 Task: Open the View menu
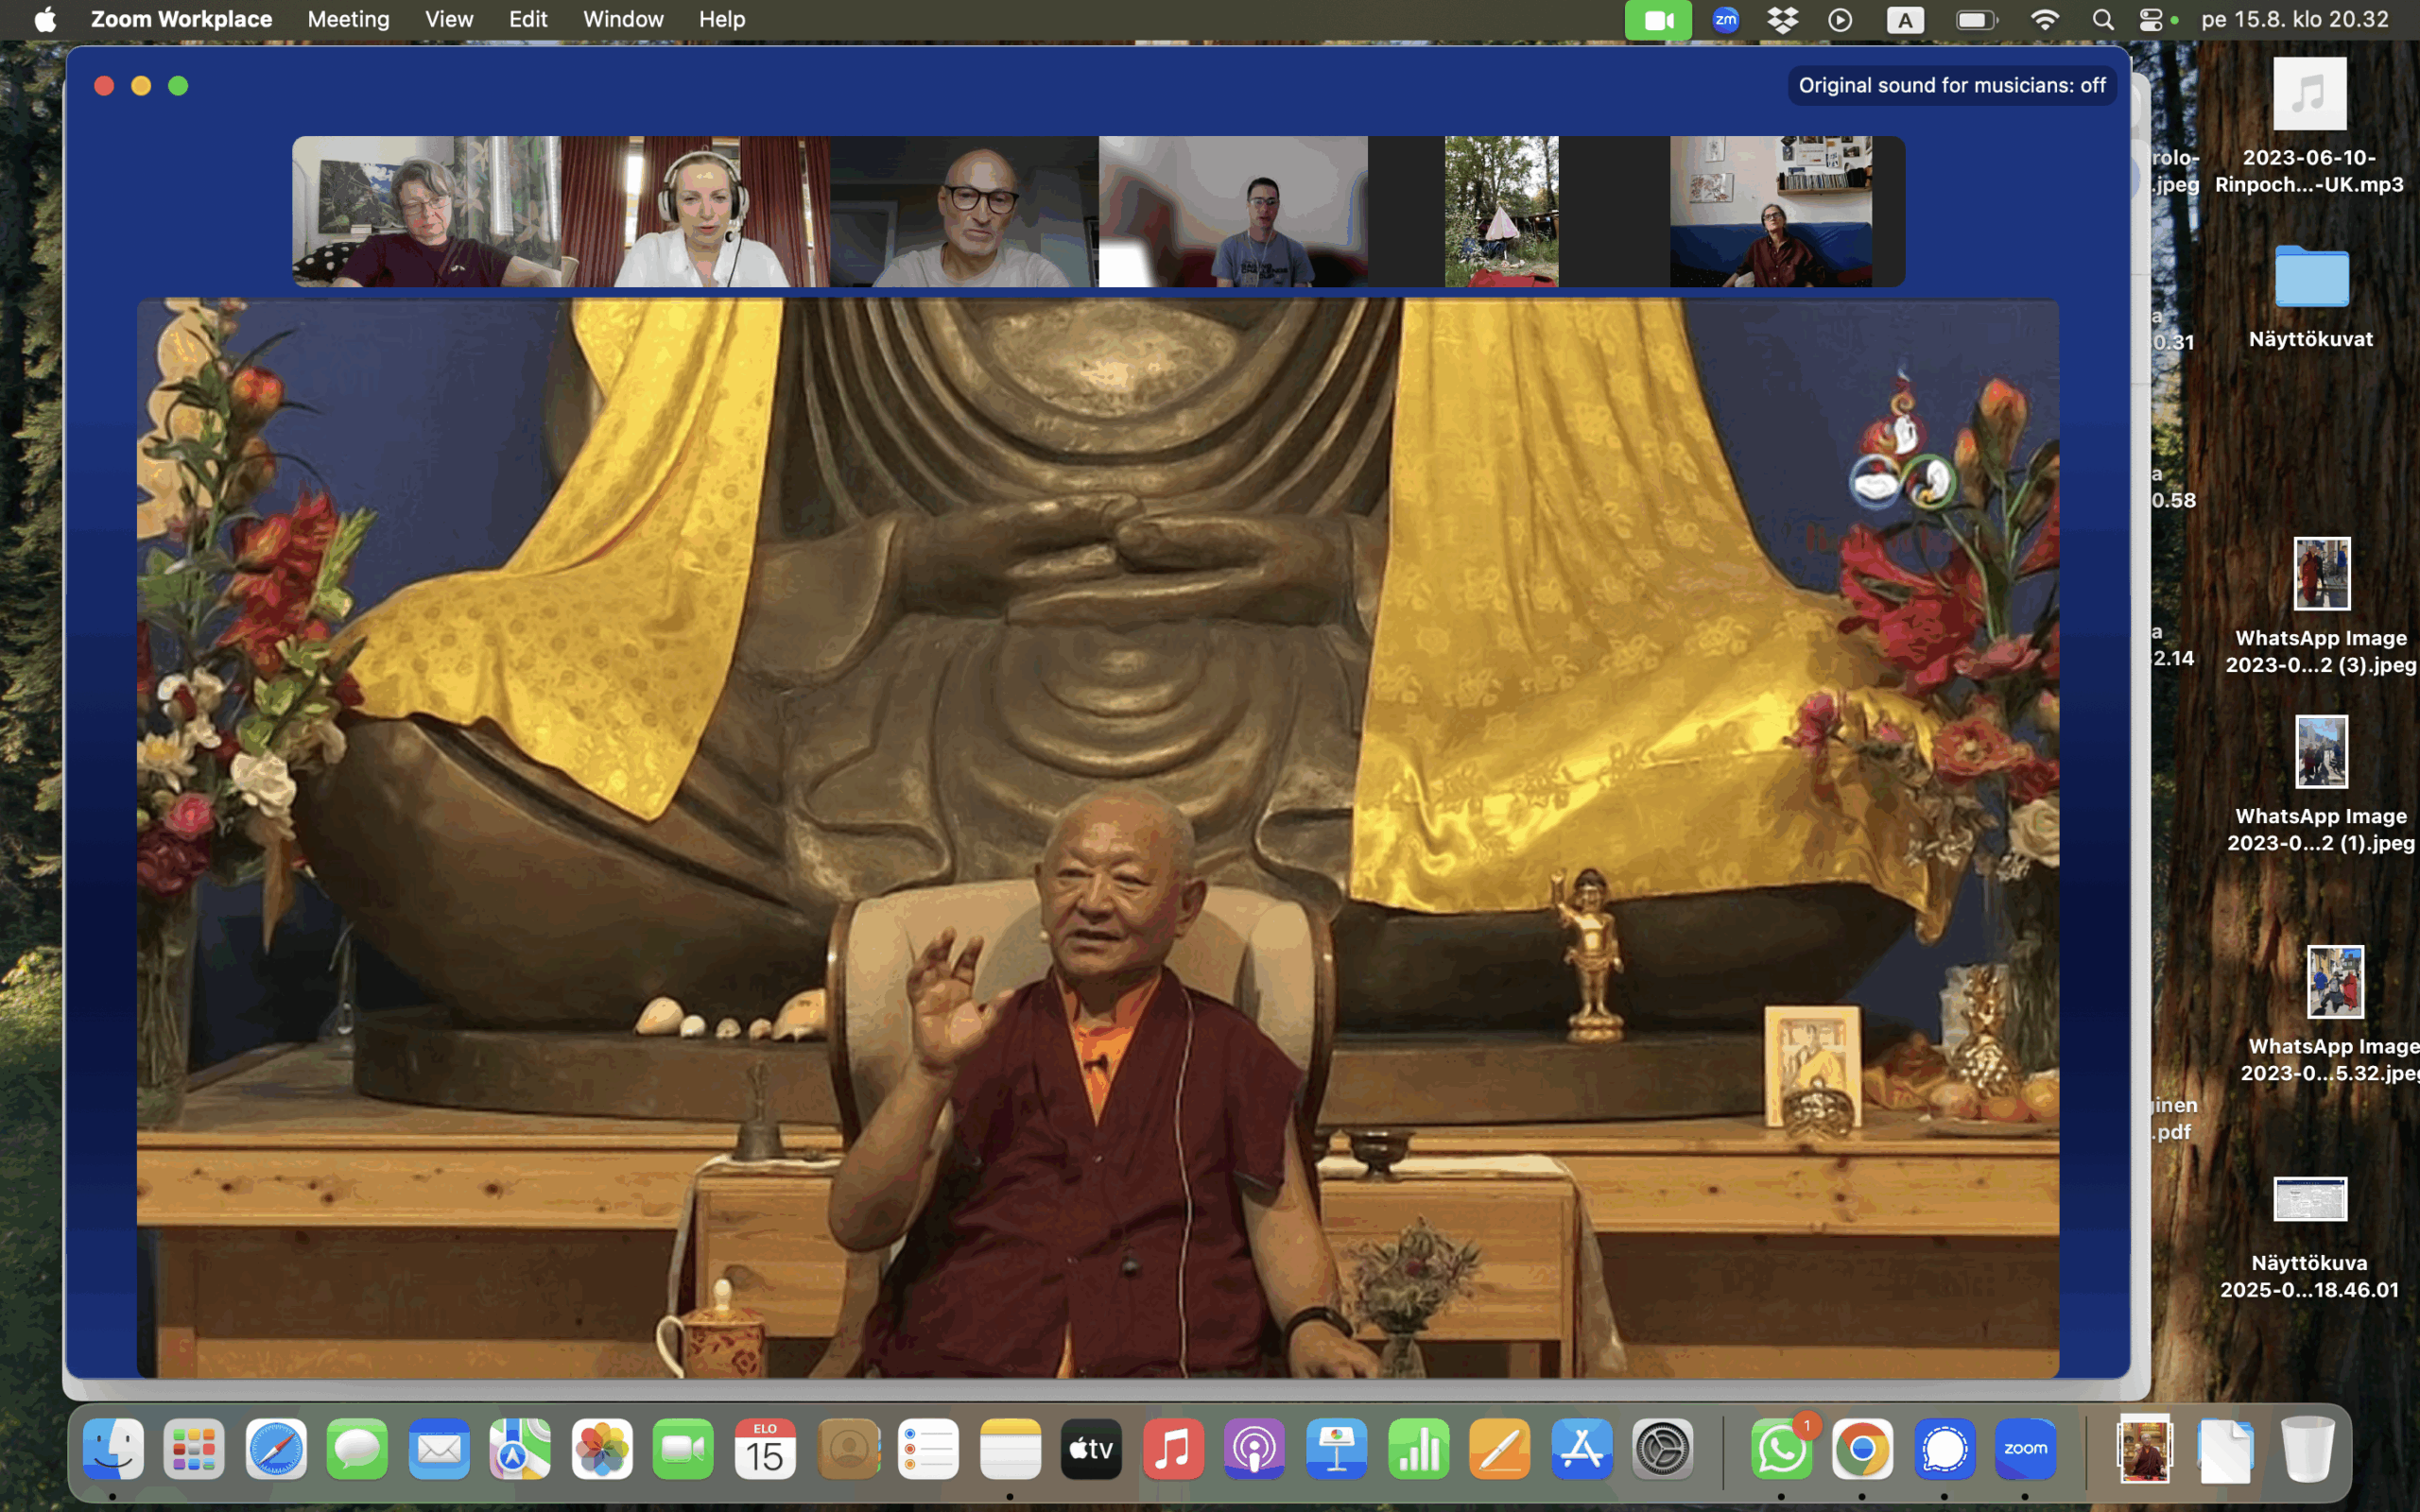448,20
